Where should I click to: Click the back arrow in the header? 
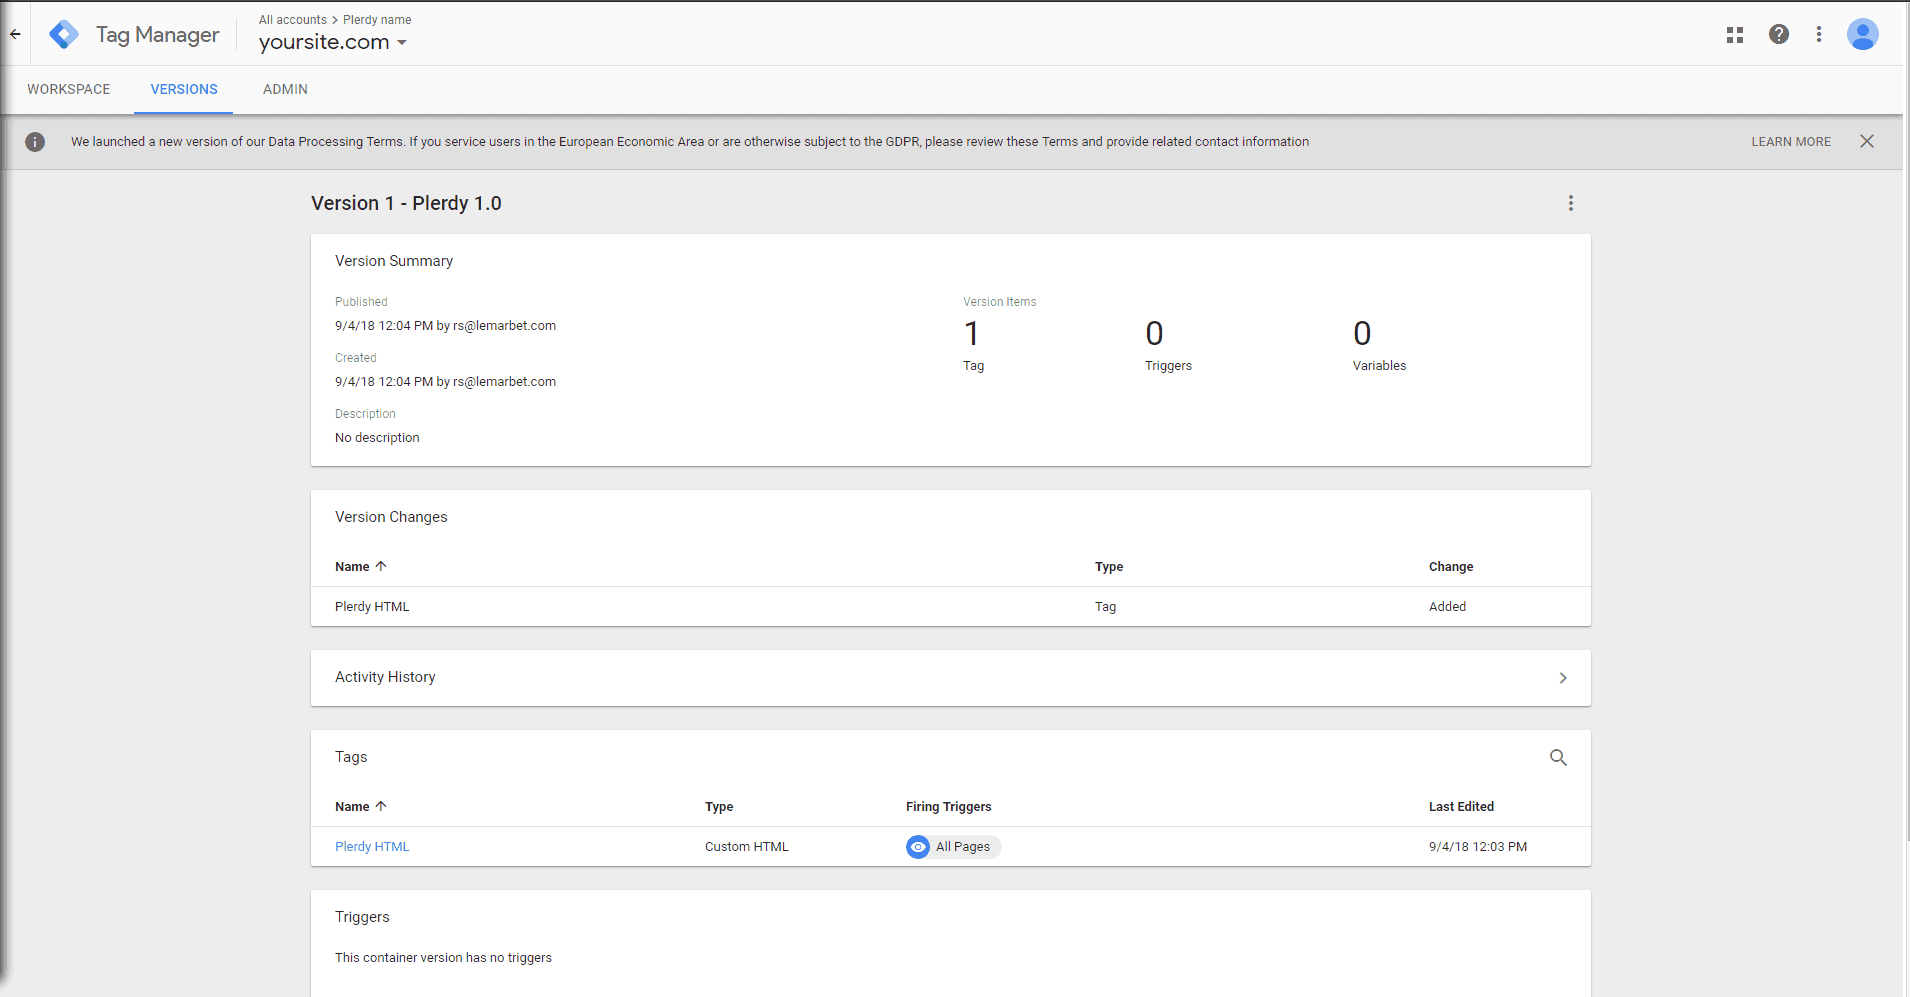click(15, 34)
